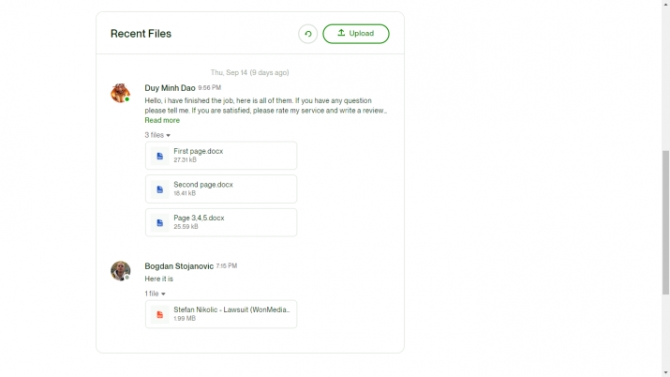Select the Duy Minh Dao sender name

[x=170, y=88]
